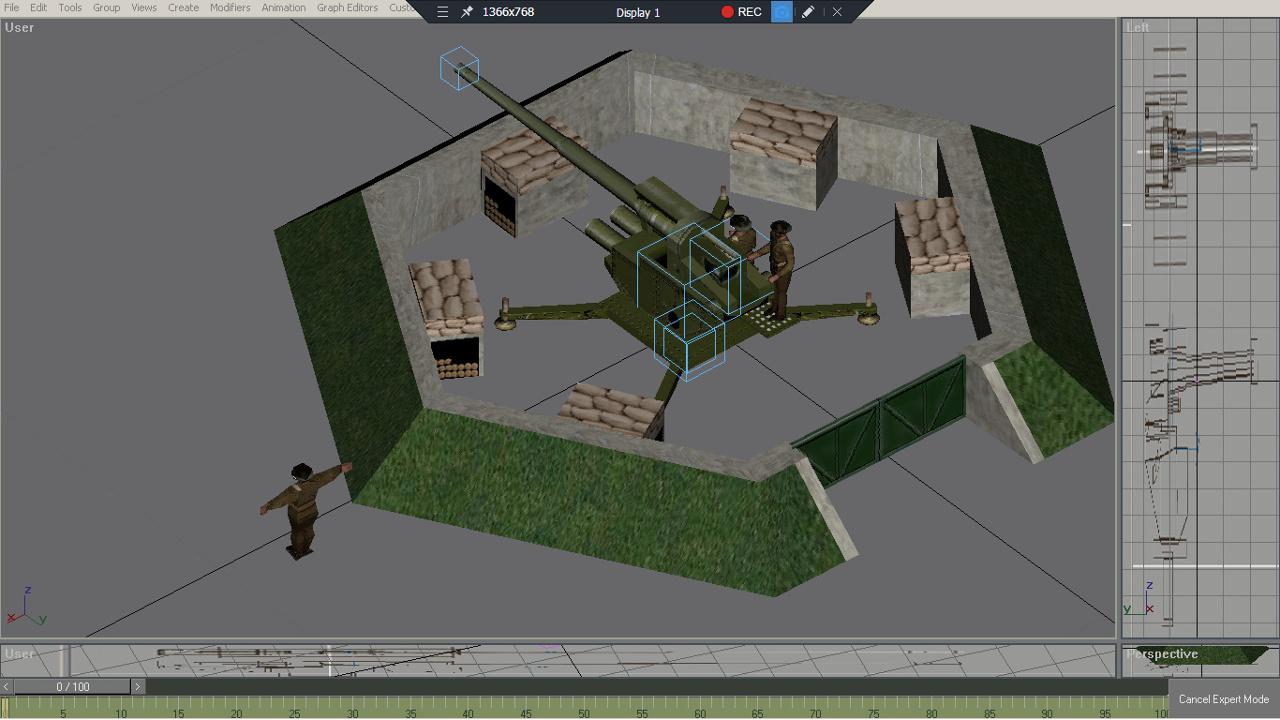Click the Cancel Expert Mode button
1280x720 pixels.
click(x=1223, y=699)
